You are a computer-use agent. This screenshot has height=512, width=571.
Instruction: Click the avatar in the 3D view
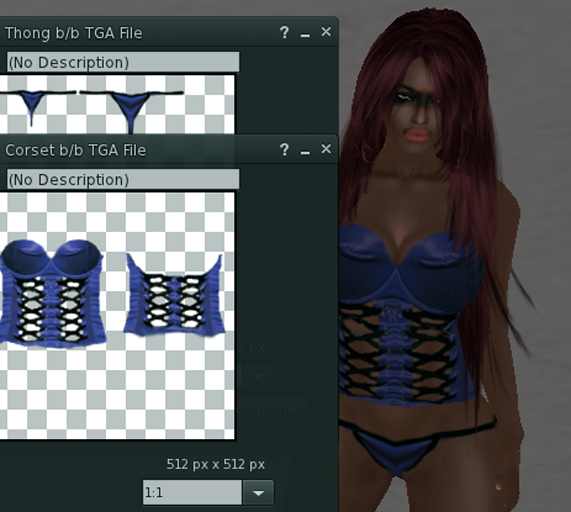432,260
